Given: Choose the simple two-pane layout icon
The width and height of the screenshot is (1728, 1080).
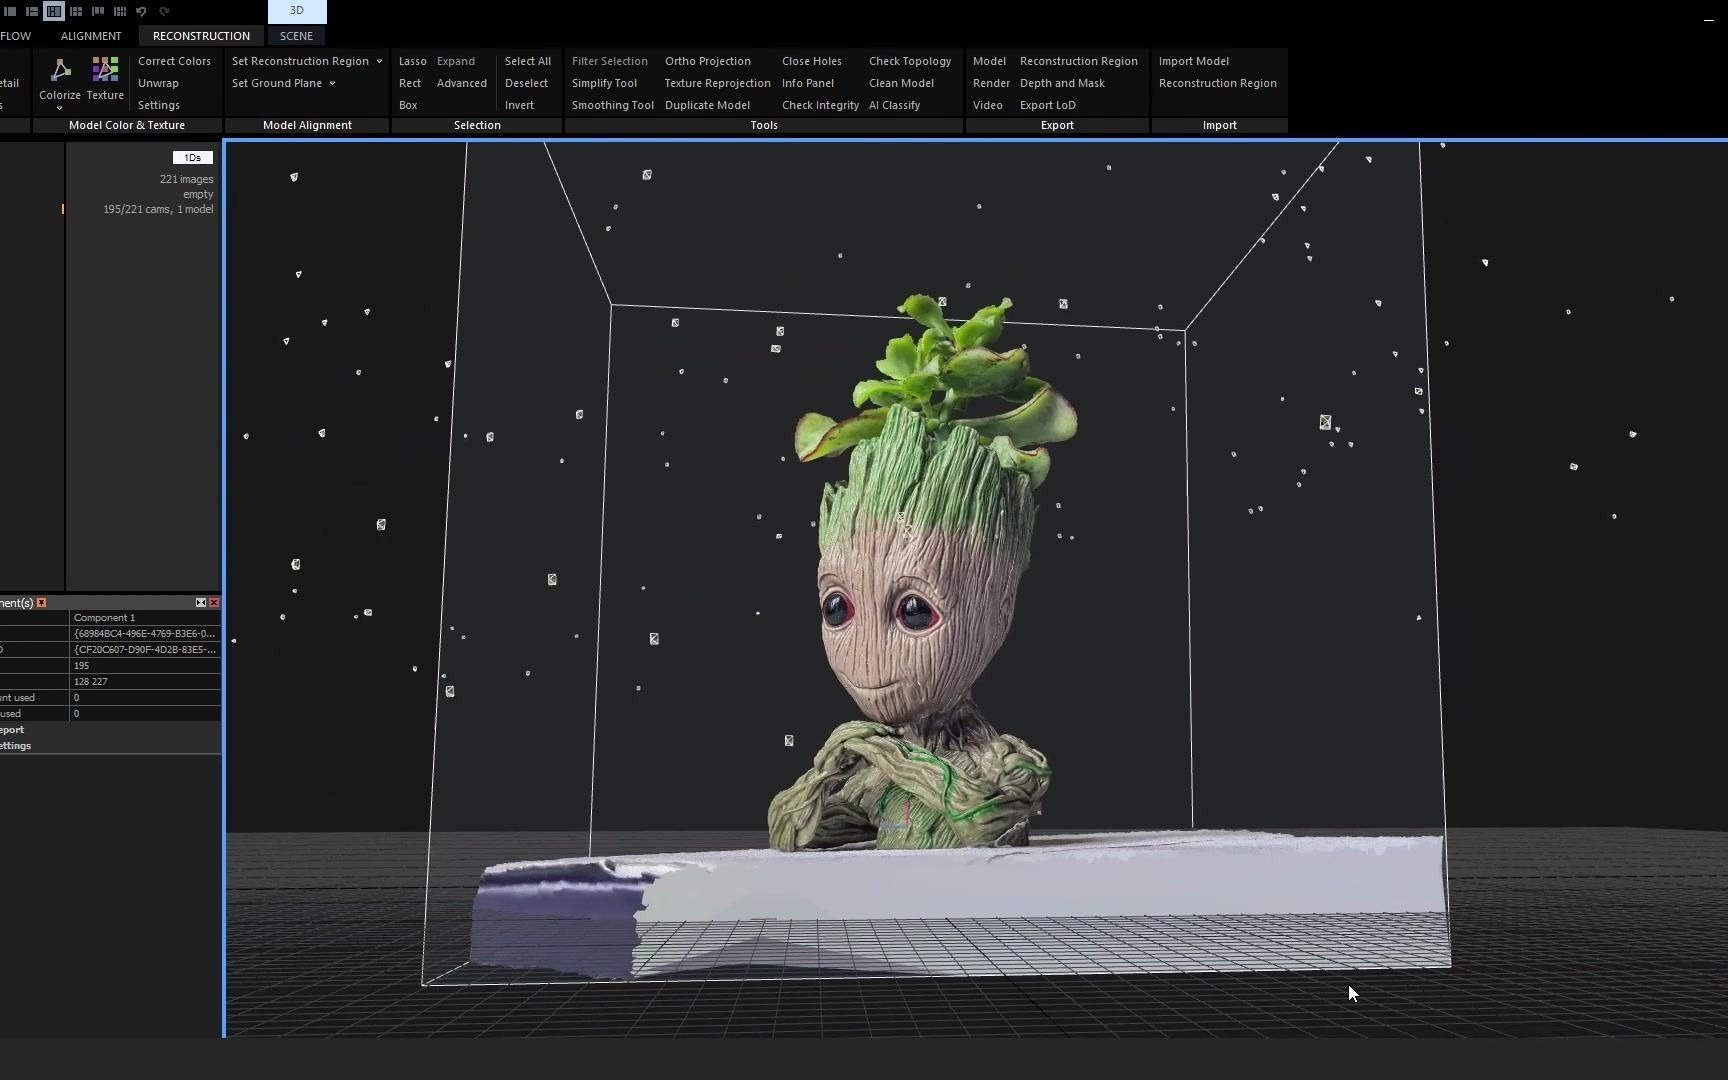Looking at the screenshot, I should 10,11.
